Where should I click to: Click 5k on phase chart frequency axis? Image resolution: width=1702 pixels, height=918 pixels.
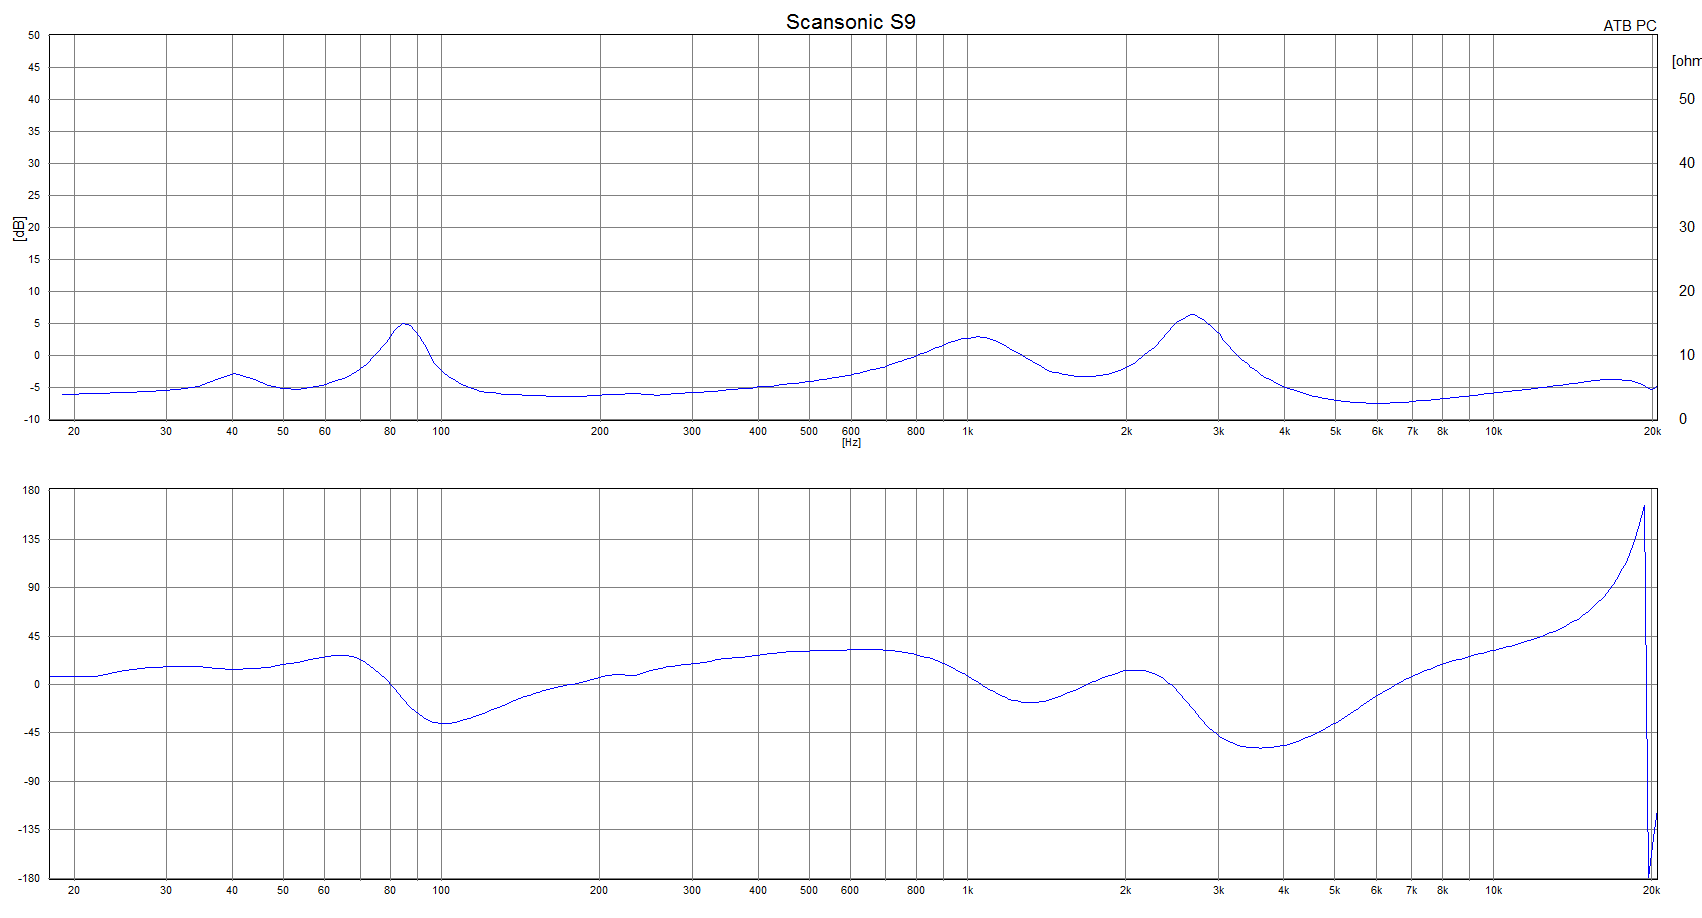point(1335,891)
